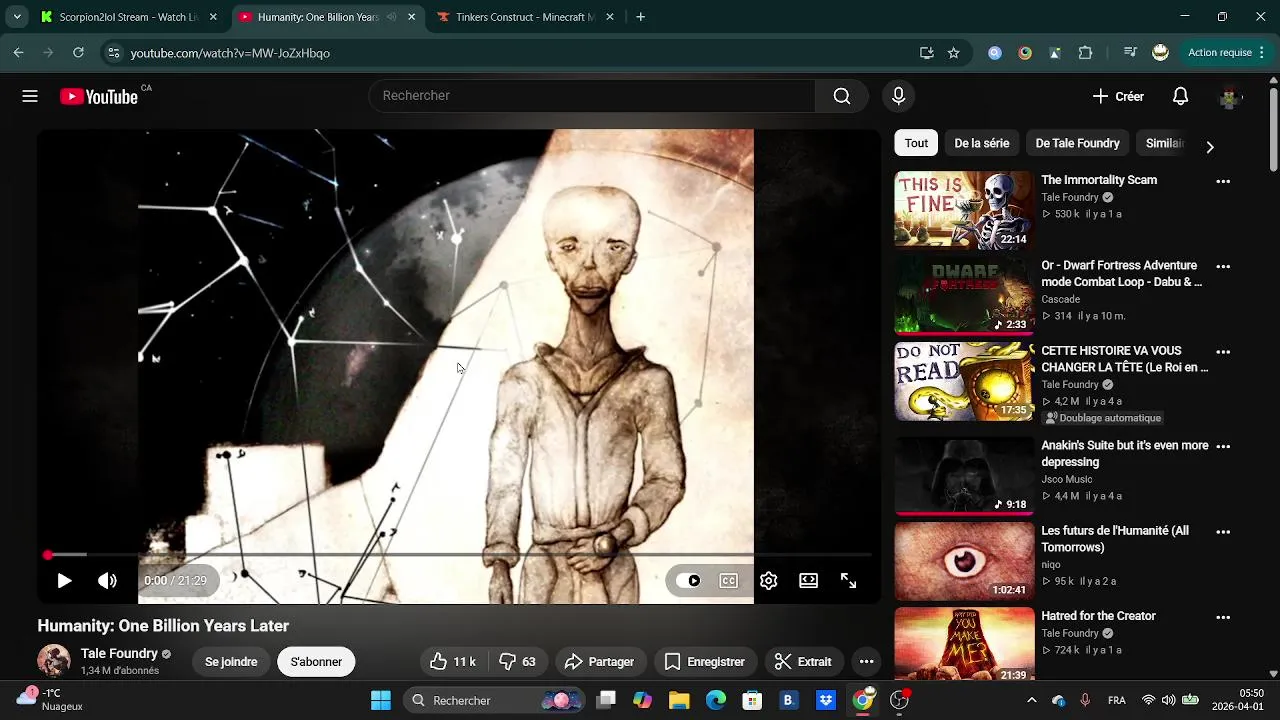1280x720 pixels.
Task: Toggle the autoplay switch
Action: (688, 580)
